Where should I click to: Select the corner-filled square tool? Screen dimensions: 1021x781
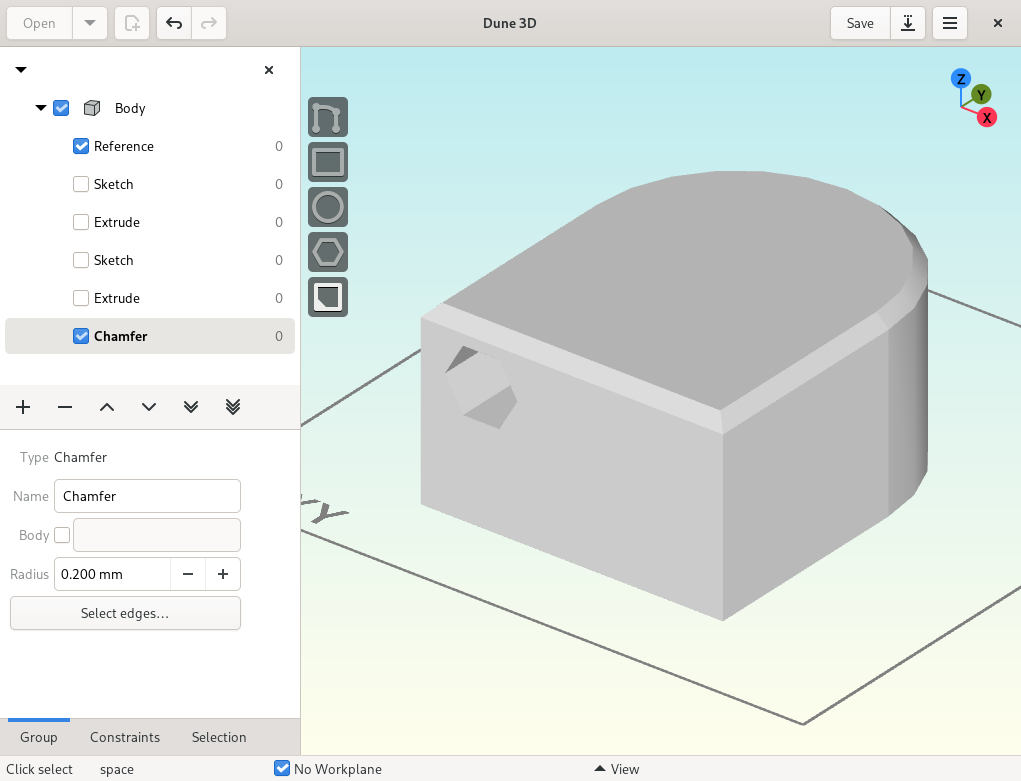(x=328, y=297)
